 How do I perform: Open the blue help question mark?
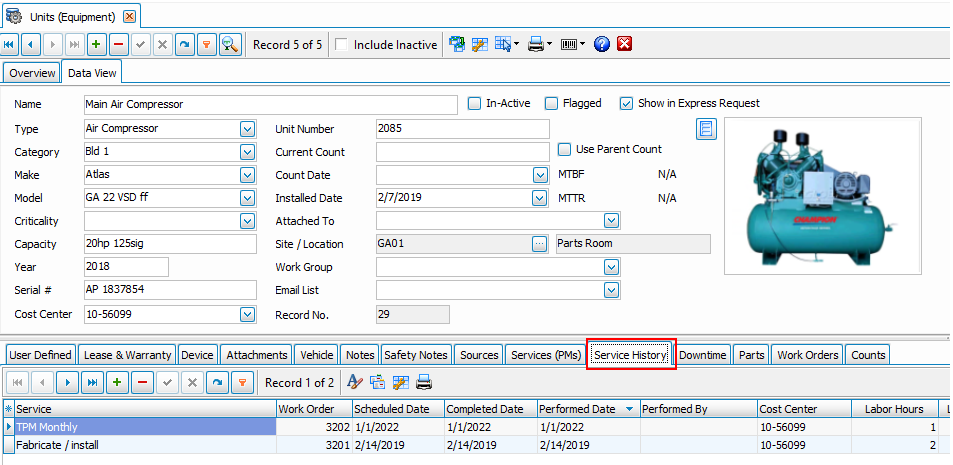pos(602,44)
